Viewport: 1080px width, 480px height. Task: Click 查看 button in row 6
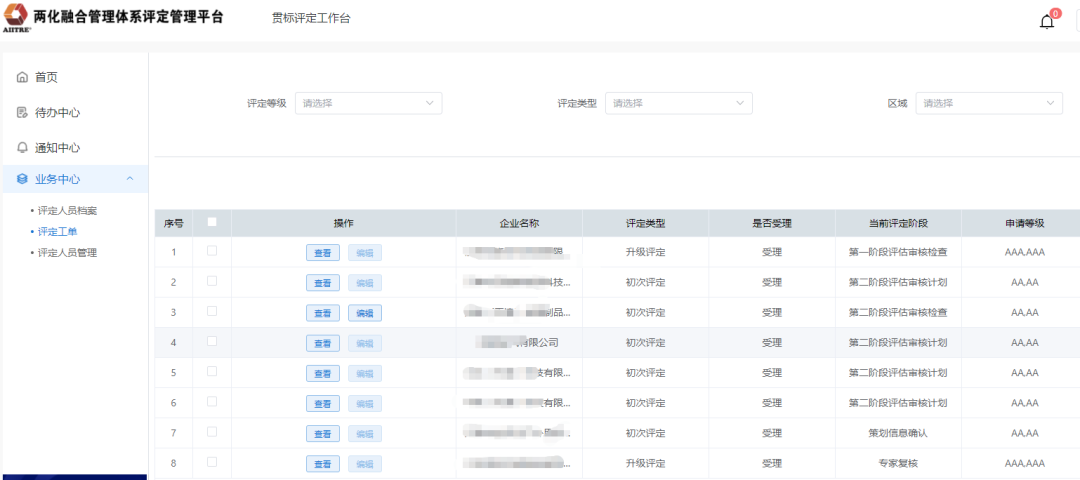323,404
